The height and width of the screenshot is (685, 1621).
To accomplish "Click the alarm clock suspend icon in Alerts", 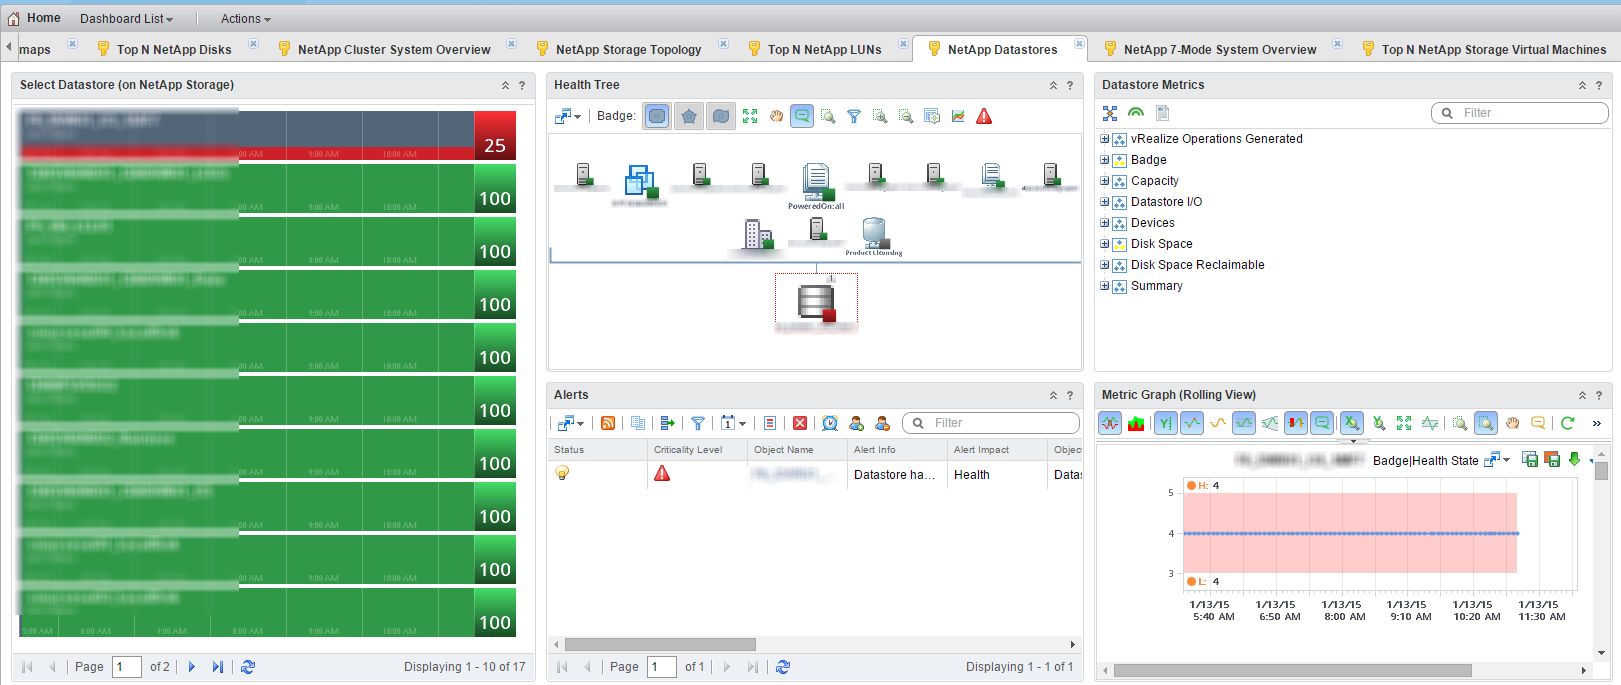I will pyautogui.click(x=830, y=423).
